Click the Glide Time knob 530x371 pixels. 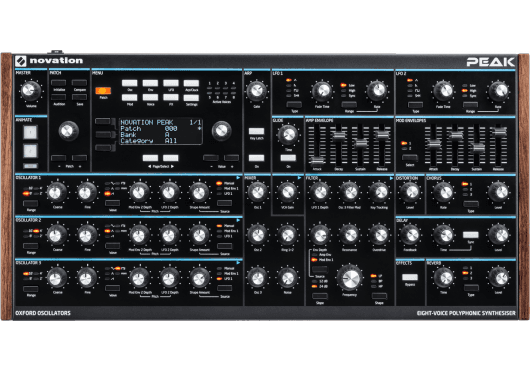click(288, 134)
